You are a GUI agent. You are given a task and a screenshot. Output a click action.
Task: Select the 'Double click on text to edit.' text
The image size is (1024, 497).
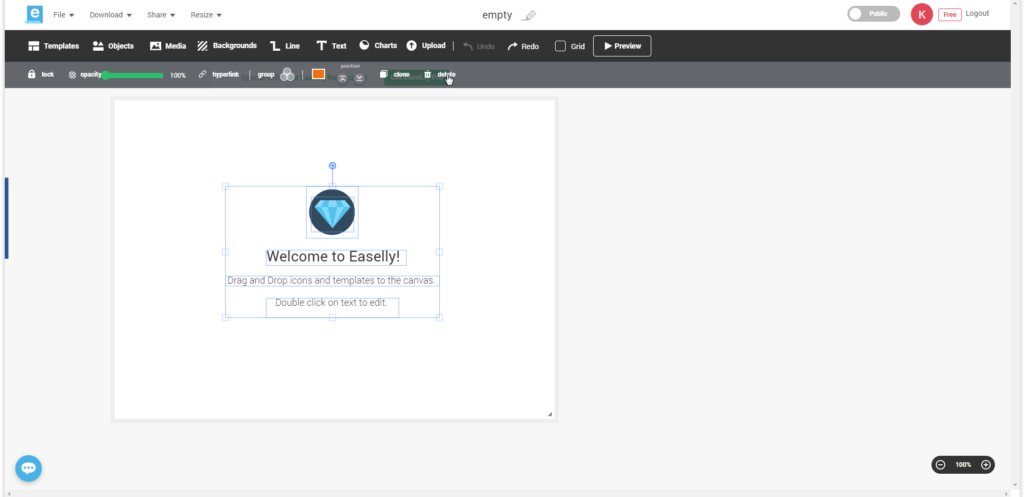332,303
